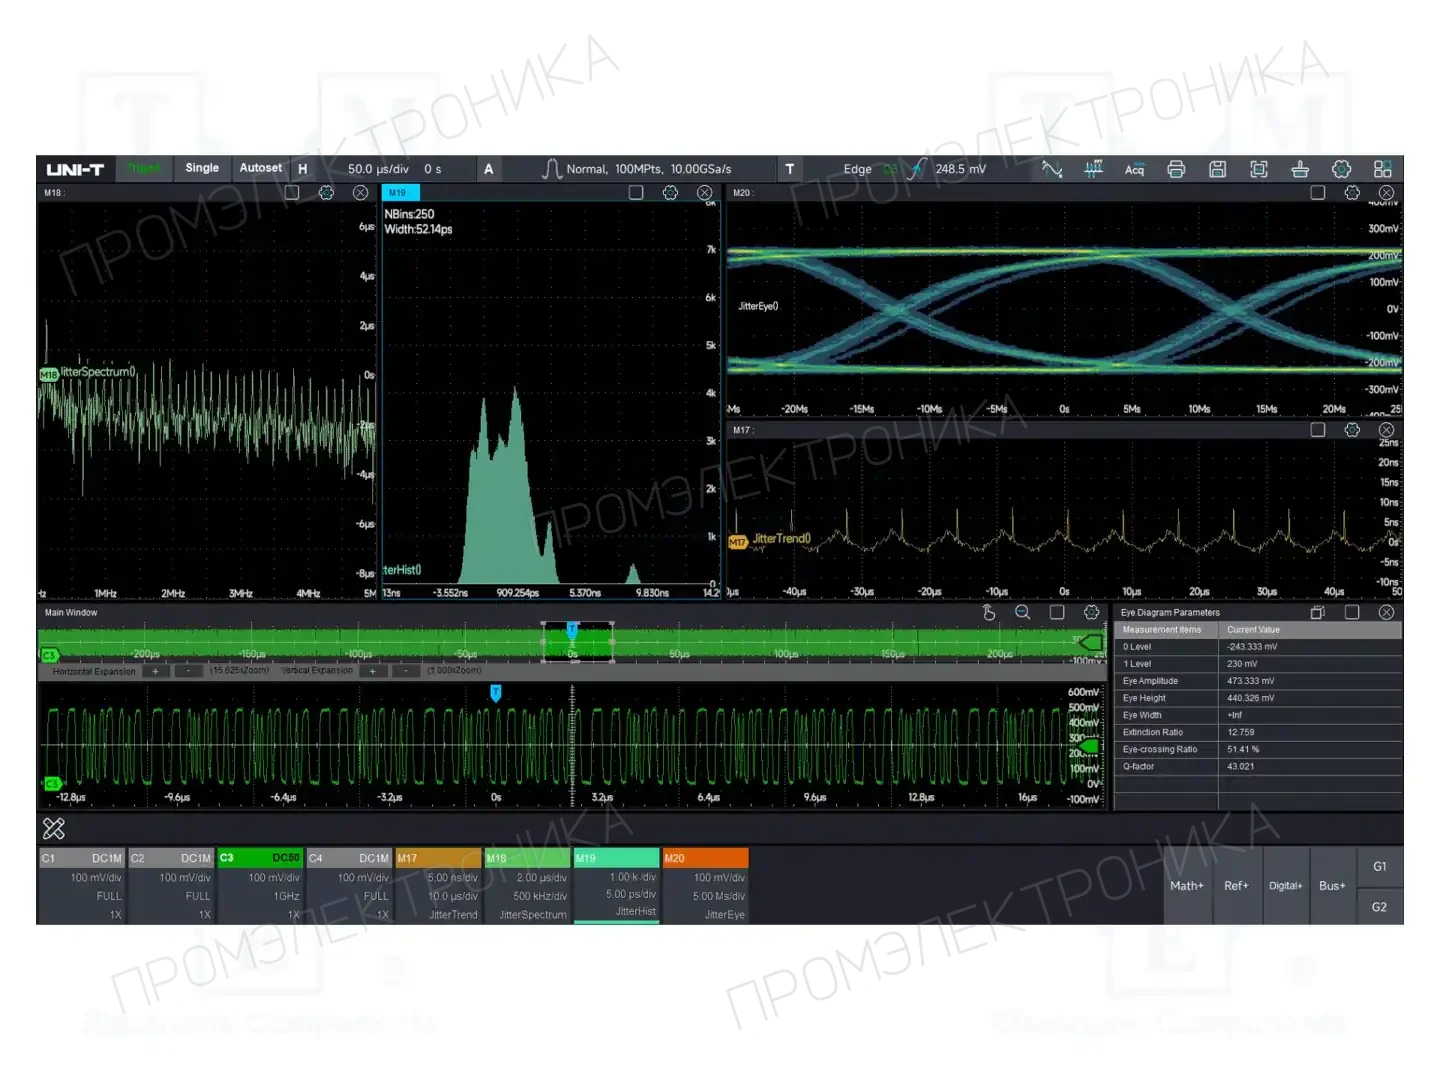Screen dimensions: 1440x1080
Task: Click the touch gesture icon in Main Window
Action: 989,612
